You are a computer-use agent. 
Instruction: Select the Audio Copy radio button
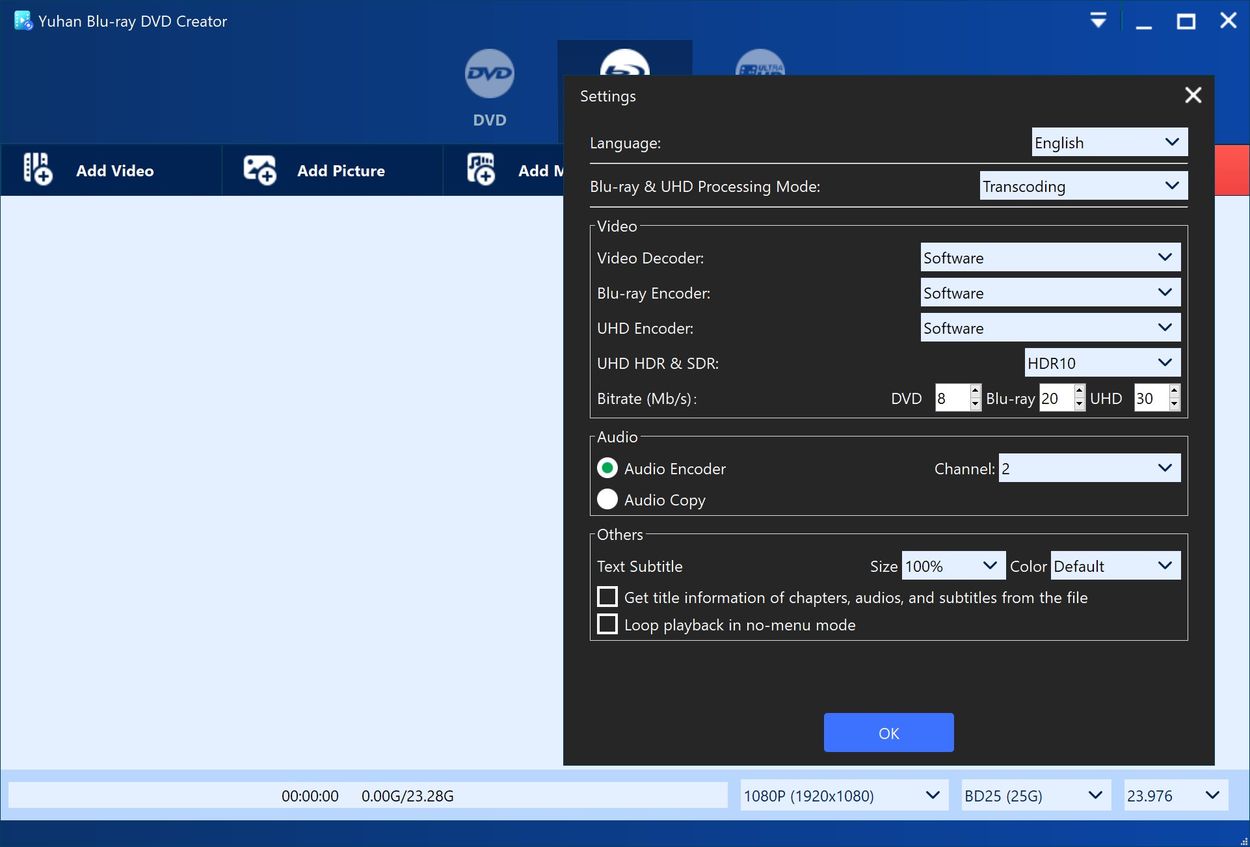click(x=607, y=499)
